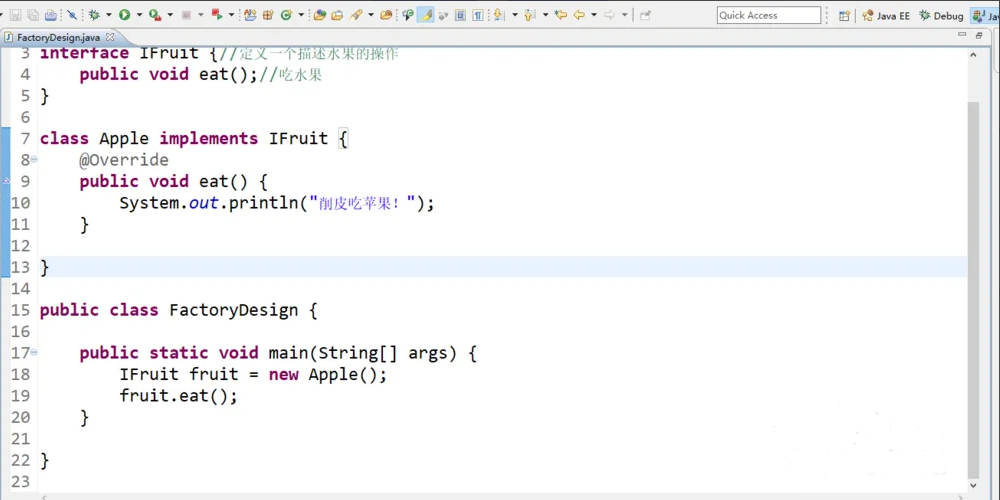This screenshot has width=1000, height=500.
Task: Click the Quick Access search field
Action: click(x=768, y=15)
